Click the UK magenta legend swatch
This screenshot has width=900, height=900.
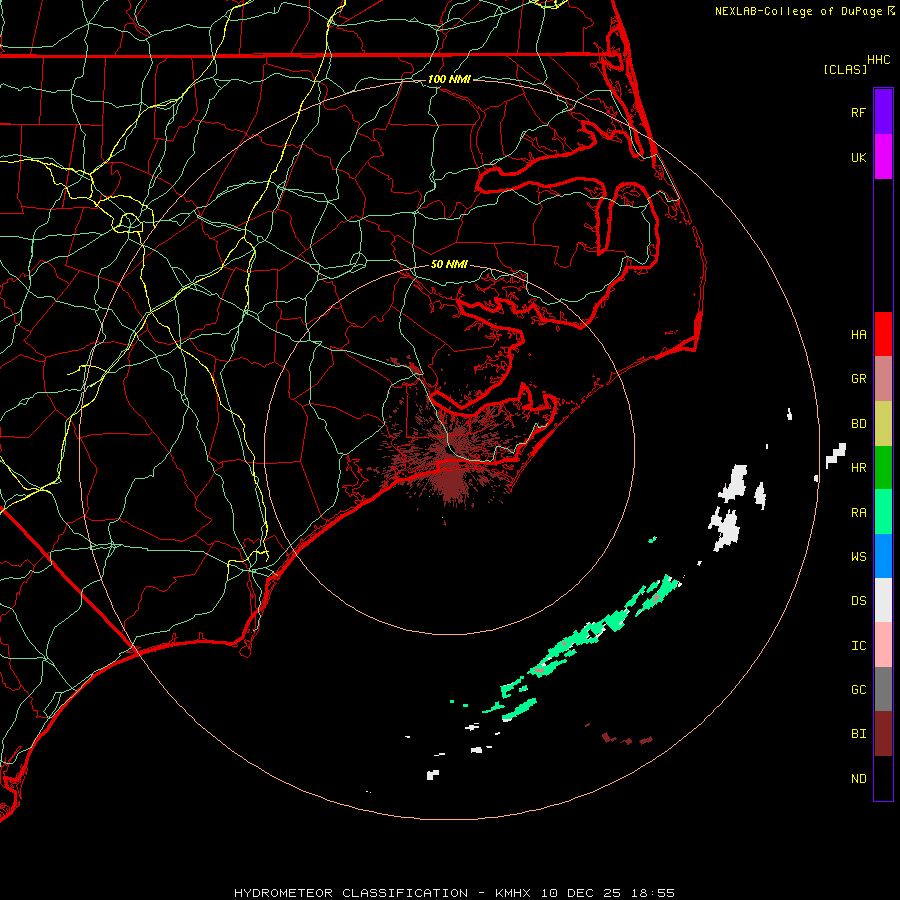883,157
